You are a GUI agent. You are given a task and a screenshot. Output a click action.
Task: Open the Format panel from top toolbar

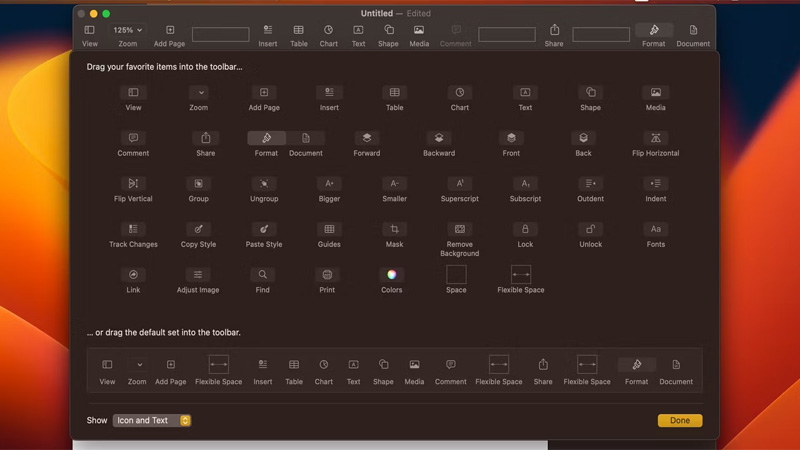click(654, 31)
